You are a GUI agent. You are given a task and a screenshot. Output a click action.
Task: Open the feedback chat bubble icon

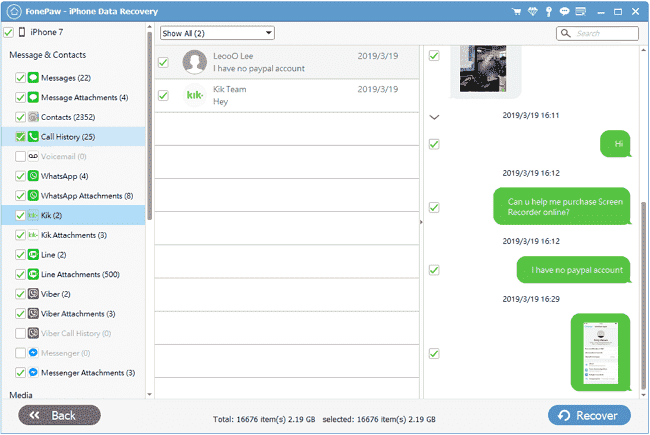564,12
